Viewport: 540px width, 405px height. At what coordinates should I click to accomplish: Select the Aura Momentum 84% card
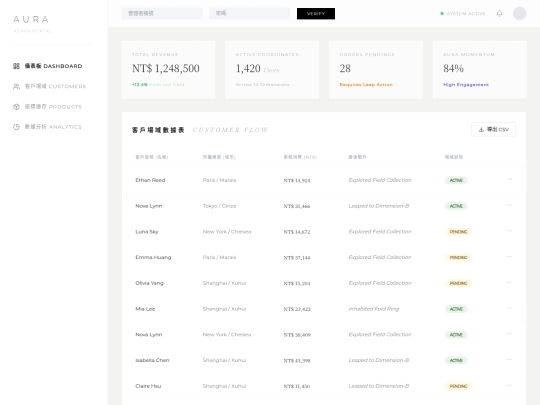(x=479, y=70)
